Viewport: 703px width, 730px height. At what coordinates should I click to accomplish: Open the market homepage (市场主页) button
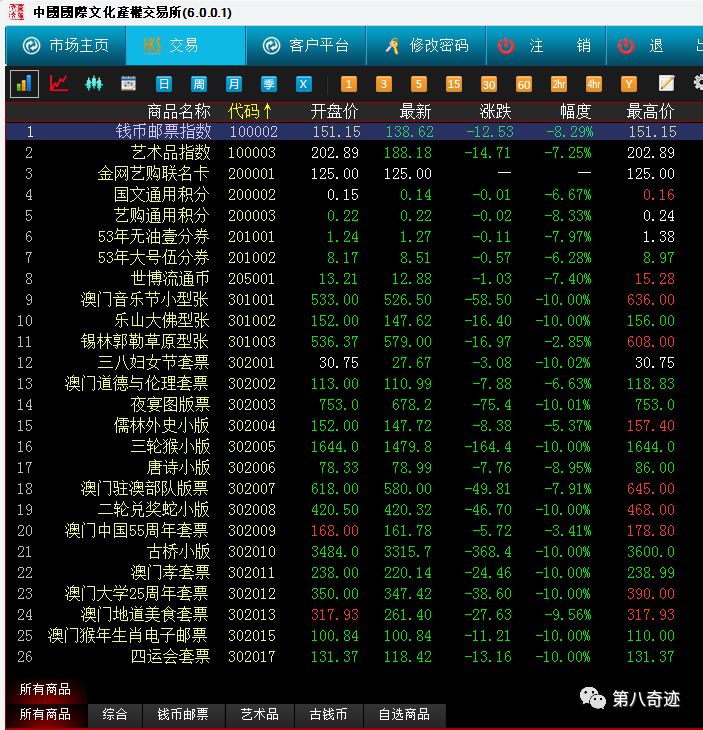pos(66,46)
